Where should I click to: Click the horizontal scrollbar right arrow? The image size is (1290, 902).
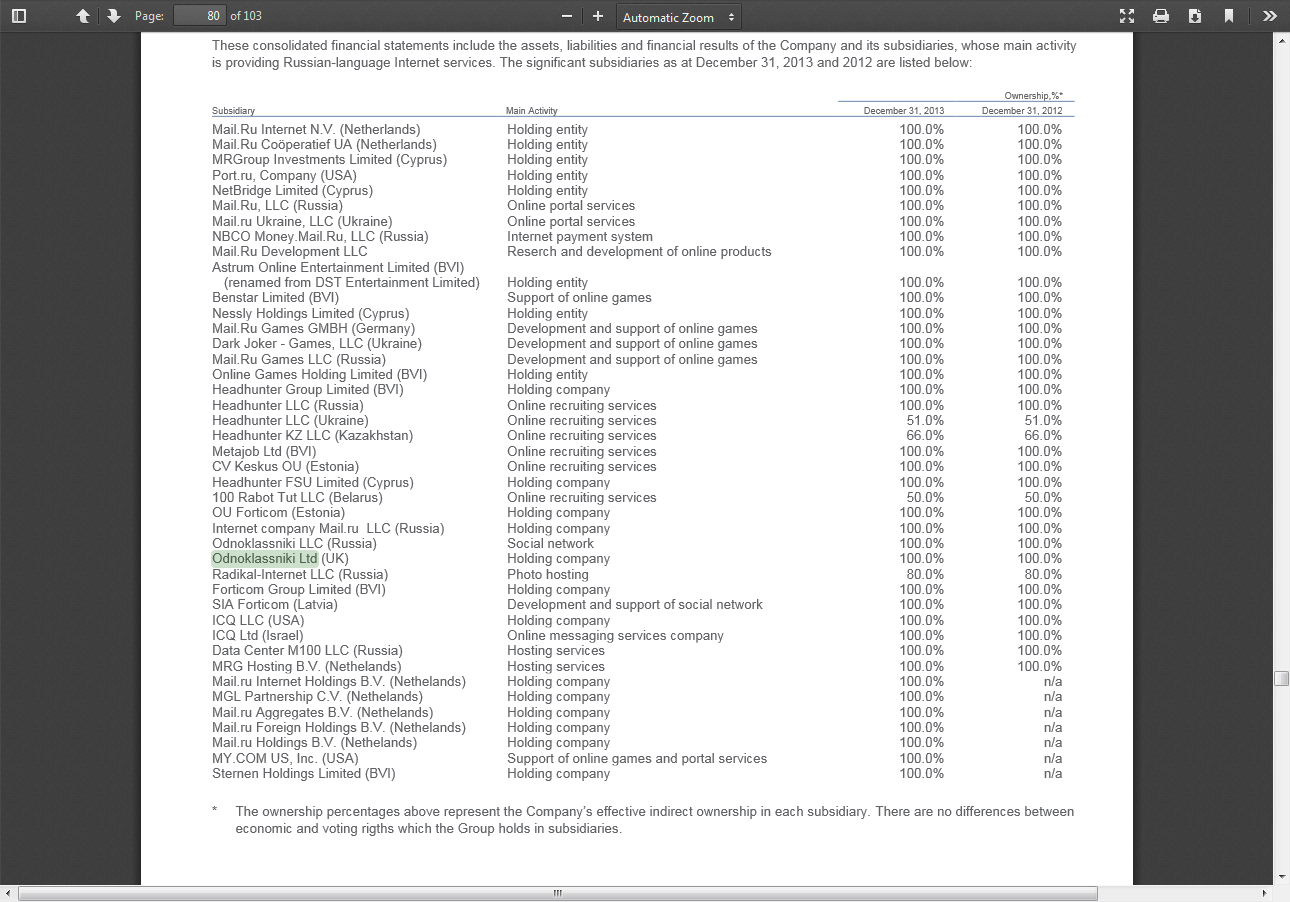tap(1266, 894)
